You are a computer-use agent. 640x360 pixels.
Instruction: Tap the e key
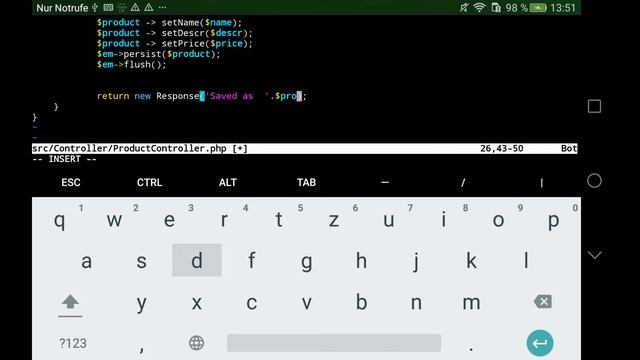[169, 220]
